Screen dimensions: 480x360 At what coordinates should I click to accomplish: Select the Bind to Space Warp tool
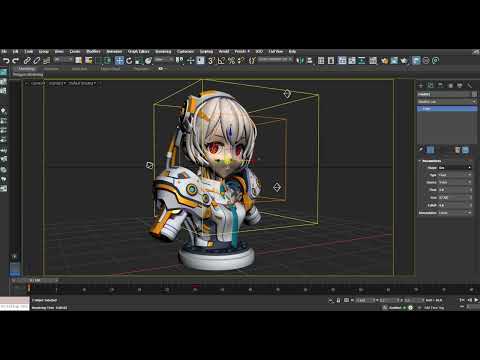click(x=46, y=60)
